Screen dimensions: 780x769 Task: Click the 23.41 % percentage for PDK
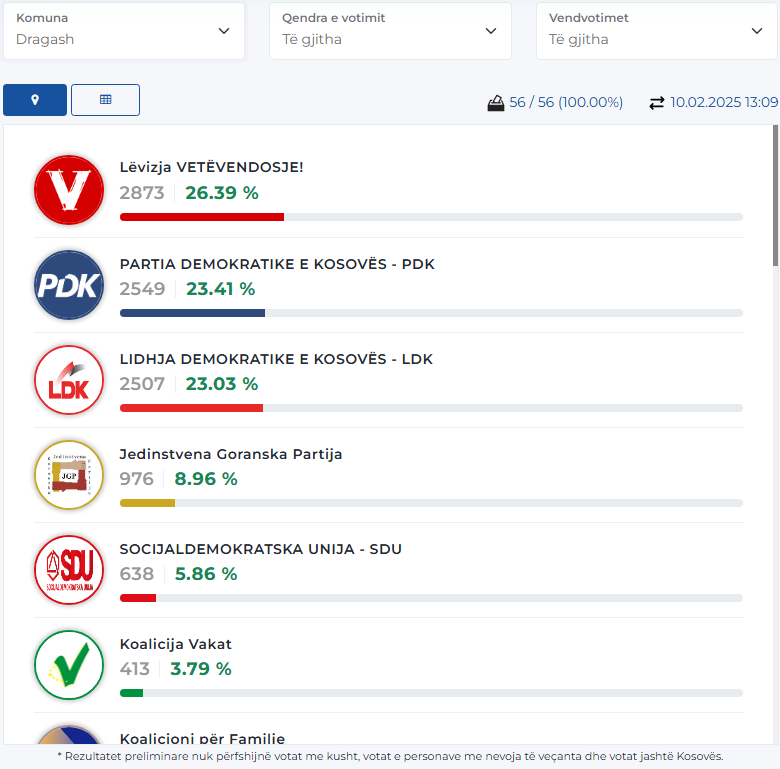221,289
